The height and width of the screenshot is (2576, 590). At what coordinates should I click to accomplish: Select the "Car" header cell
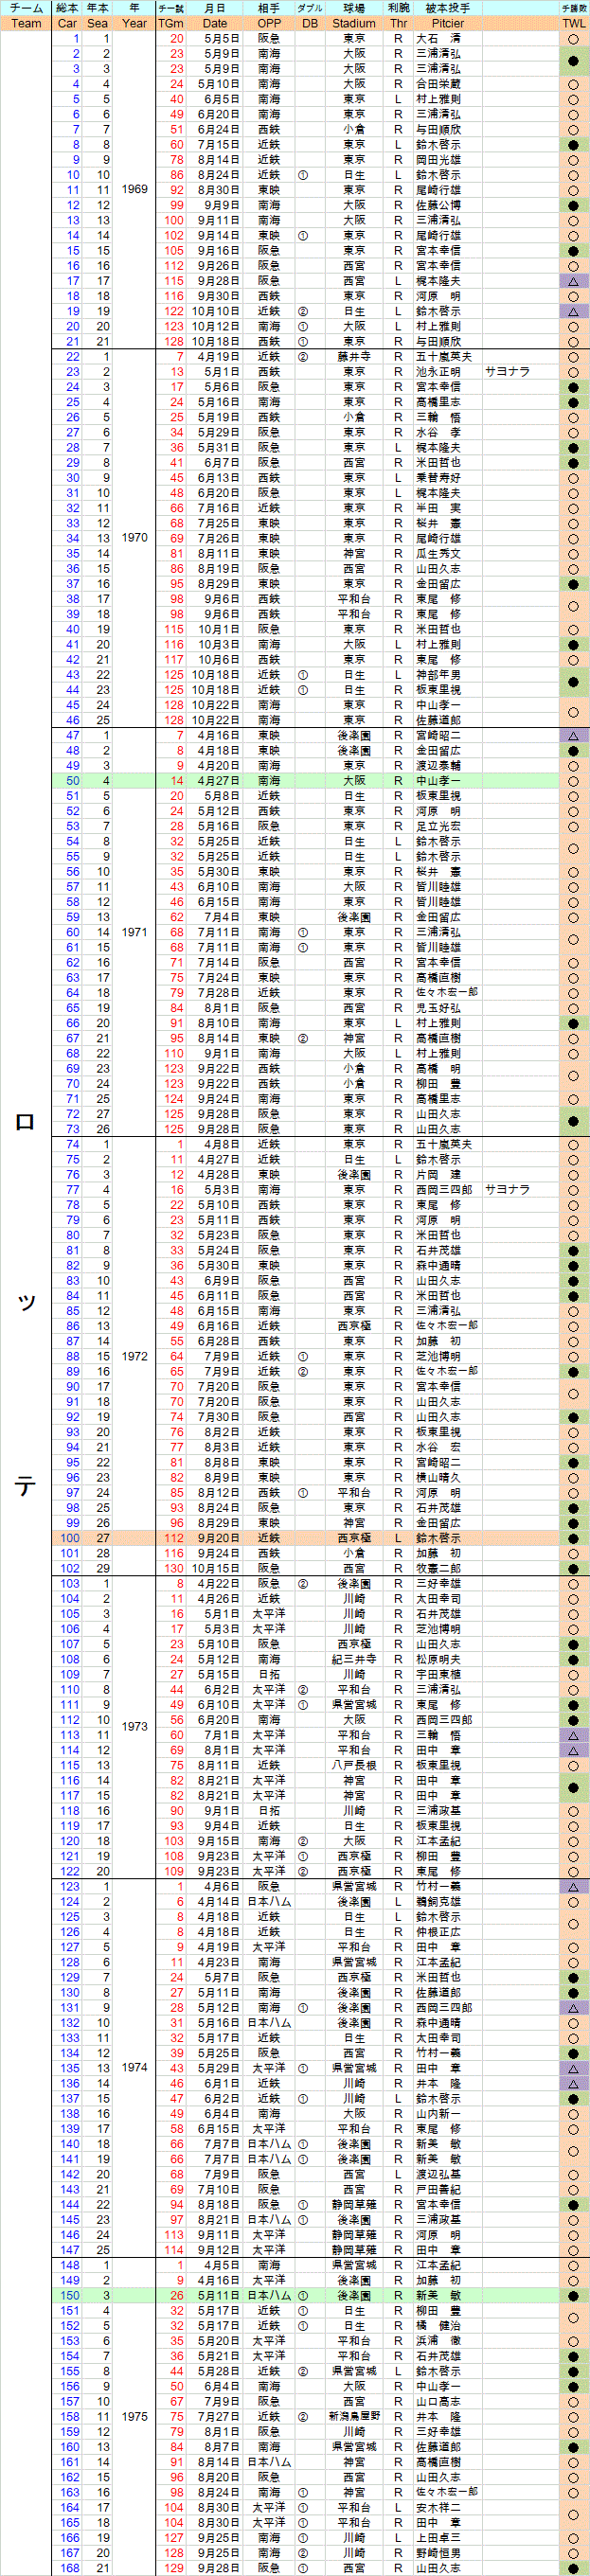(x=67, y=23)
